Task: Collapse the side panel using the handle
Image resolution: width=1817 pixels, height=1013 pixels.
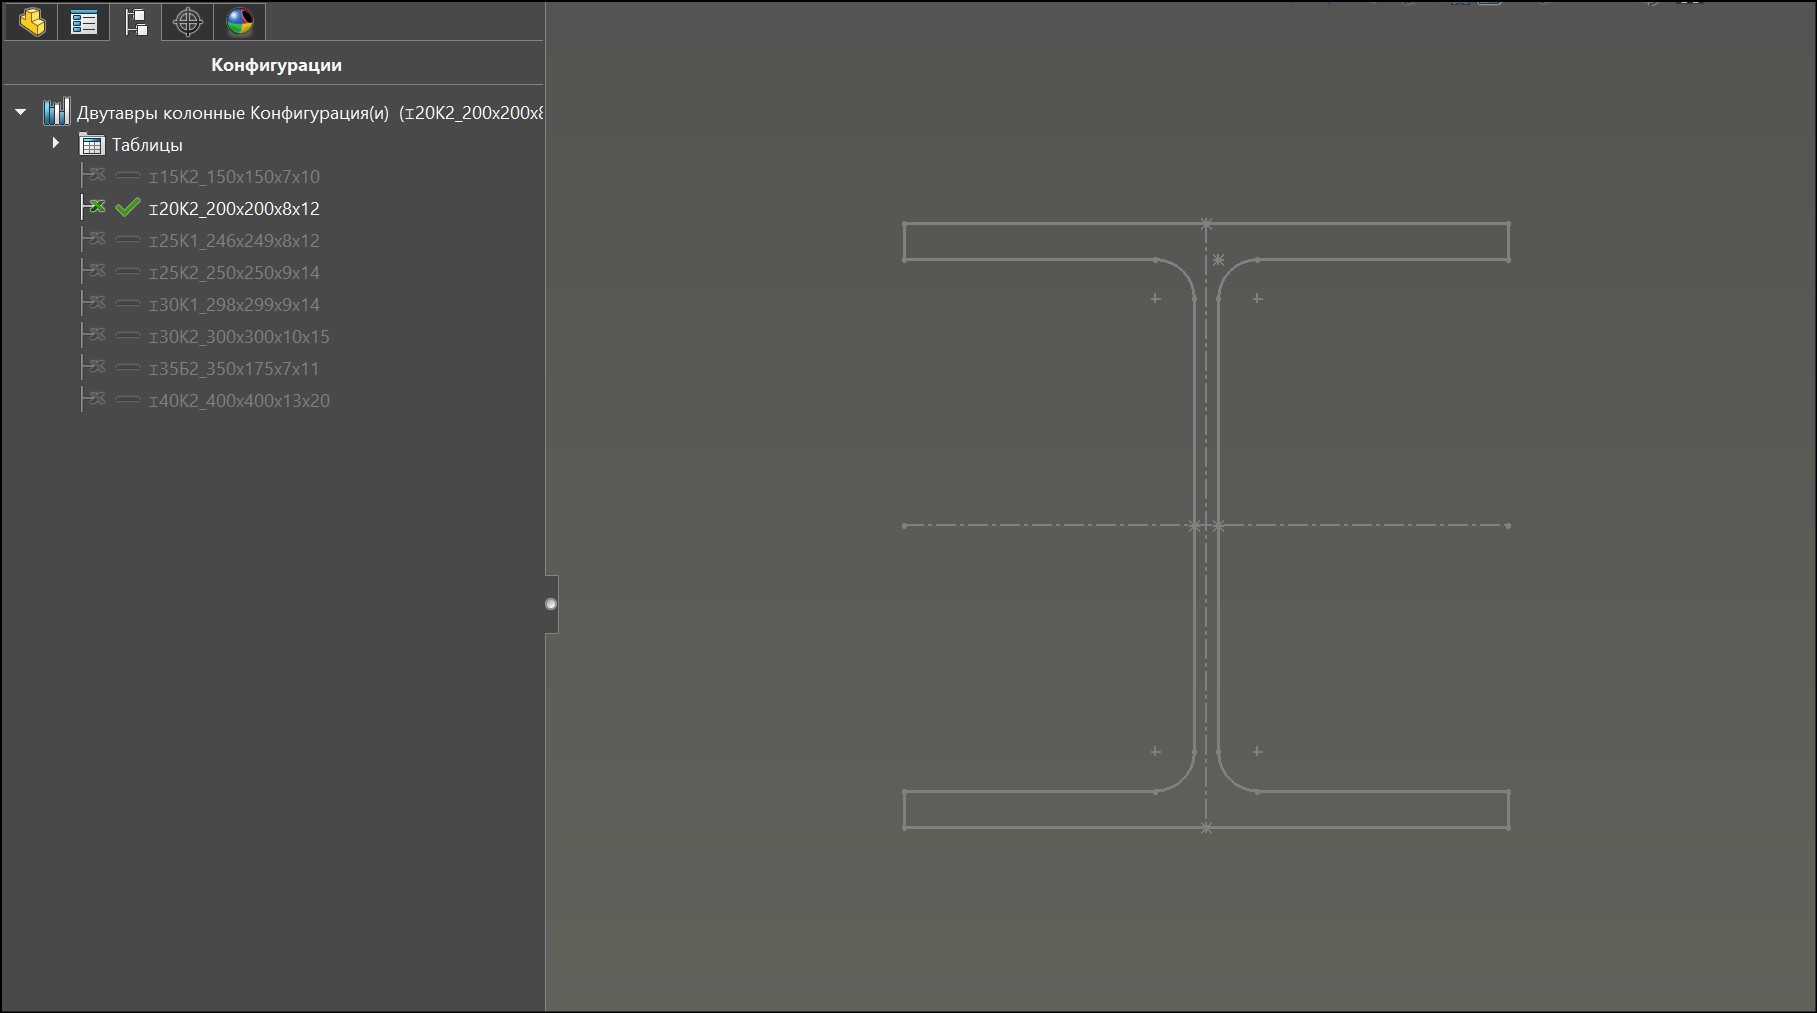Action: 551,604
